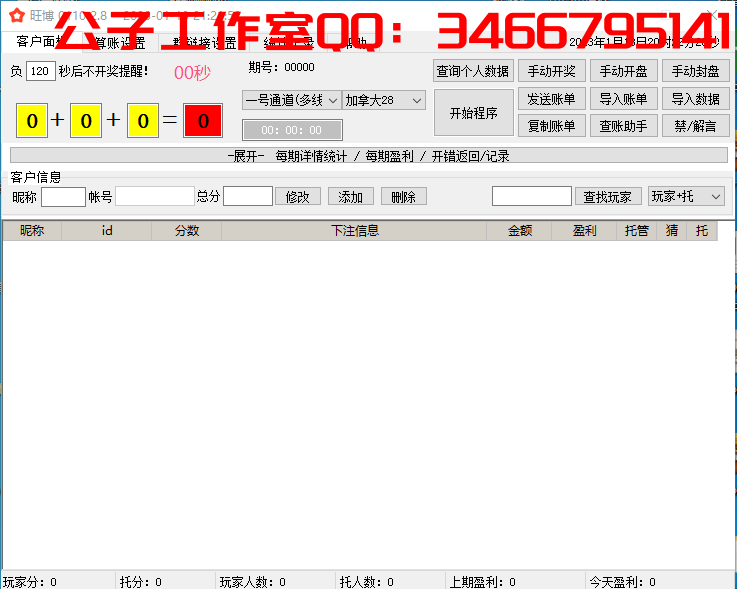Start the program with 开始程序
This screenshot has width=737, height=589.
473,113
